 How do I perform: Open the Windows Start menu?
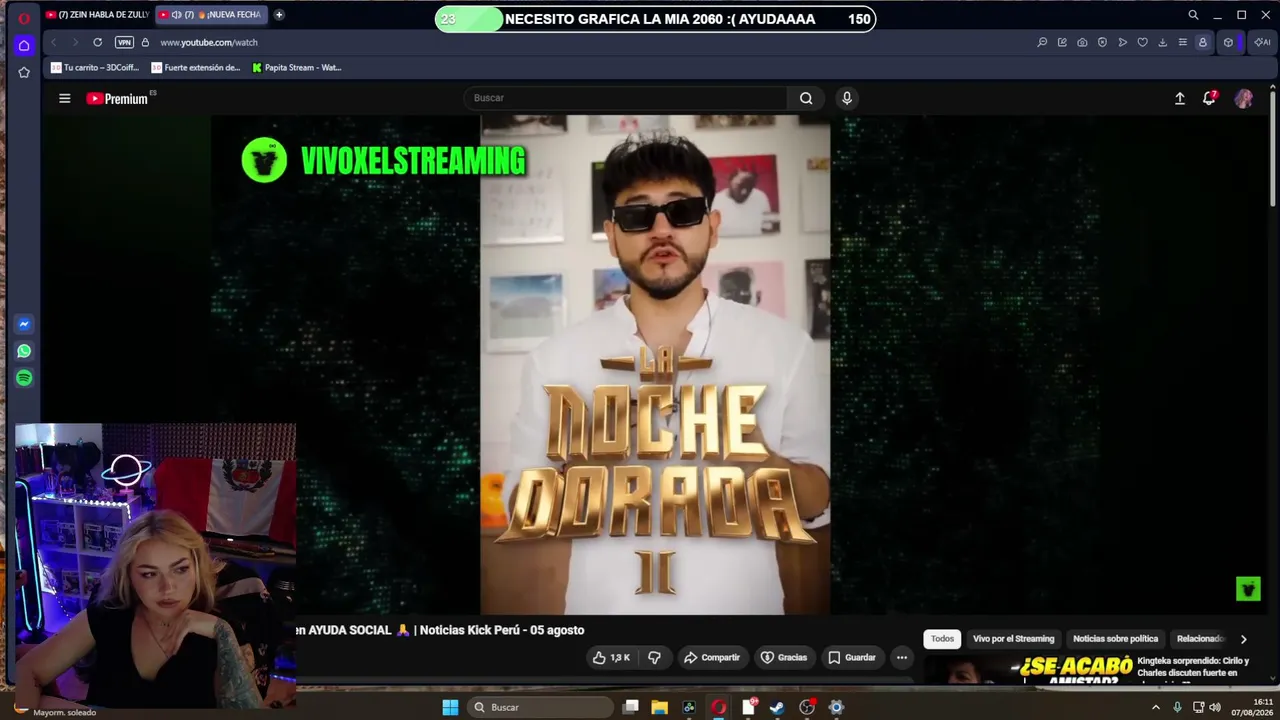click(450, 707)
